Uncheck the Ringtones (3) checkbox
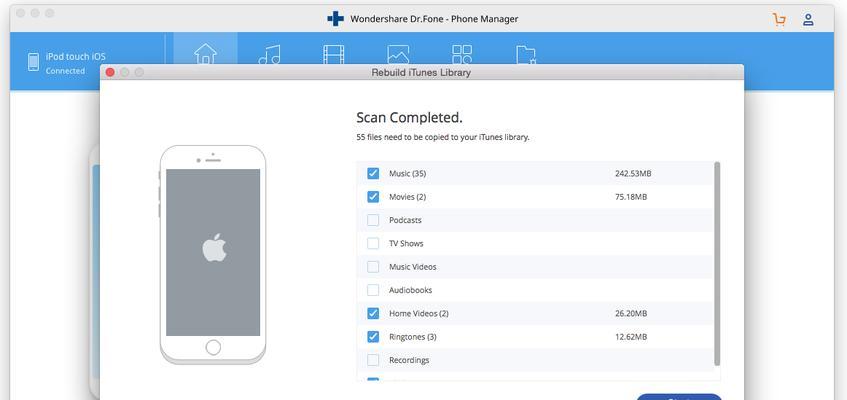Image resolution: width=847 pixels, height=400 pixels. tap(373, 337)
